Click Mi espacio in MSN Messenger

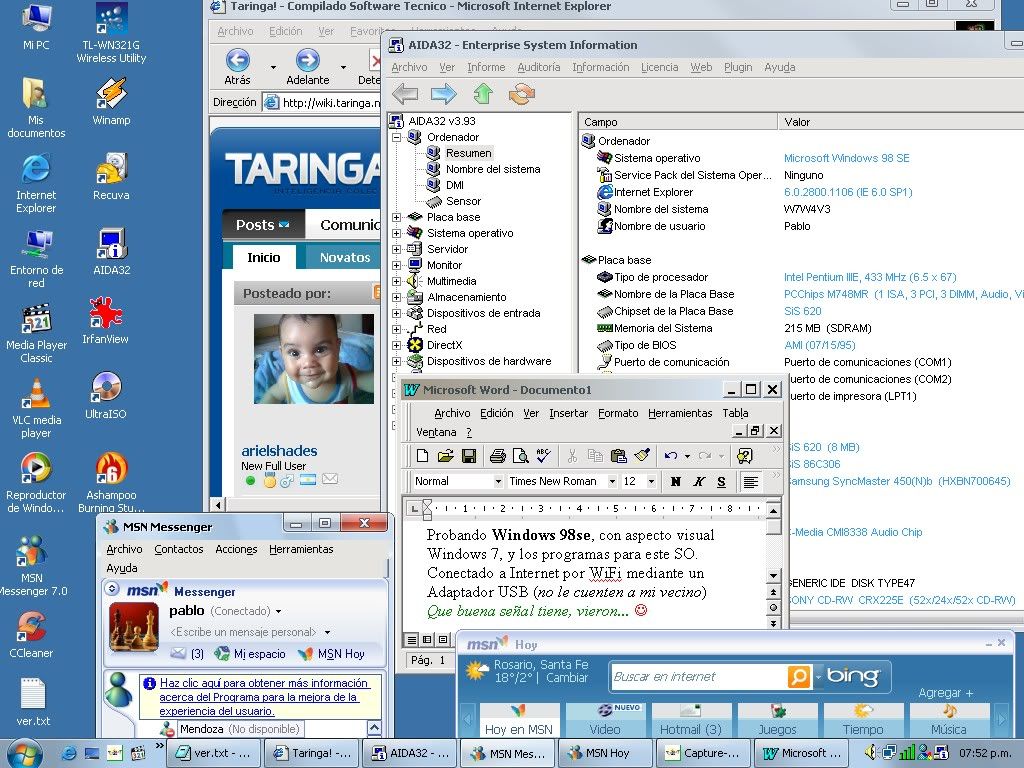(252, 654)
